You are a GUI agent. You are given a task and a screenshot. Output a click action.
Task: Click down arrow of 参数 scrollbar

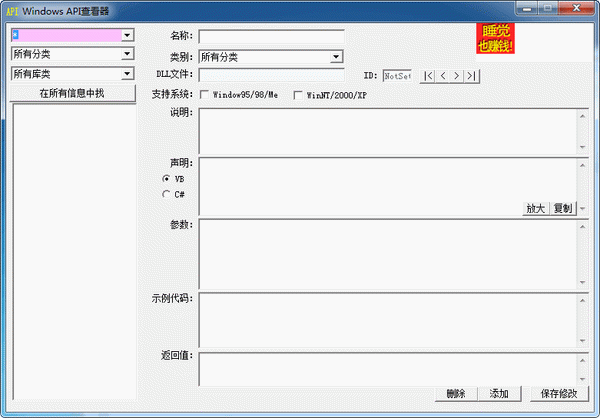pyautogui.click(x=582, y=282)
